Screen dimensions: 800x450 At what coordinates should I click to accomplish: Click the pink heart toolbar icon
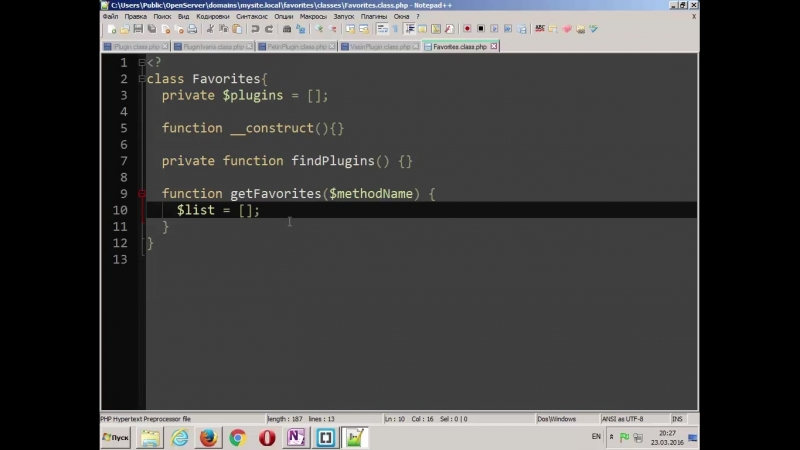point(567,29)
